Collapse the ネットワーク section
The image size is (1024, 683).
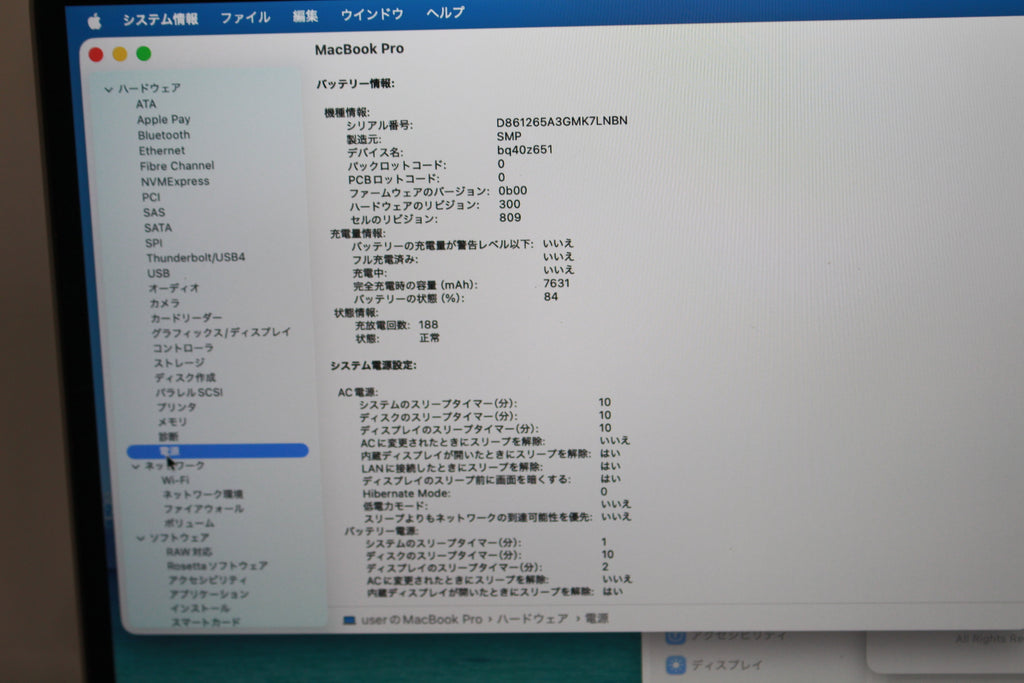click(x=135, y=466)
